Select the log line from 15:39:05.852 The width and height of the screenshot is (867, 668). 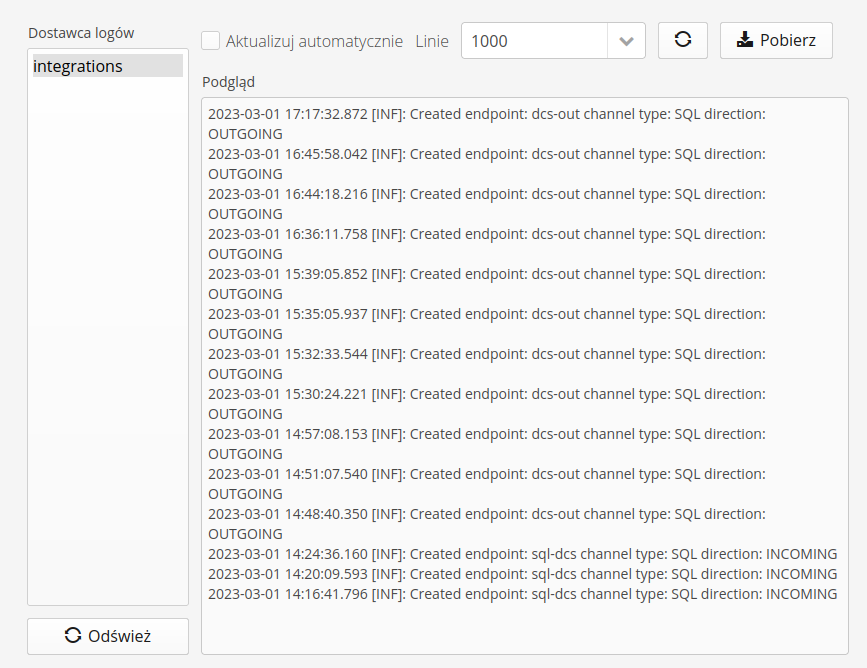(x=486, y=274)
